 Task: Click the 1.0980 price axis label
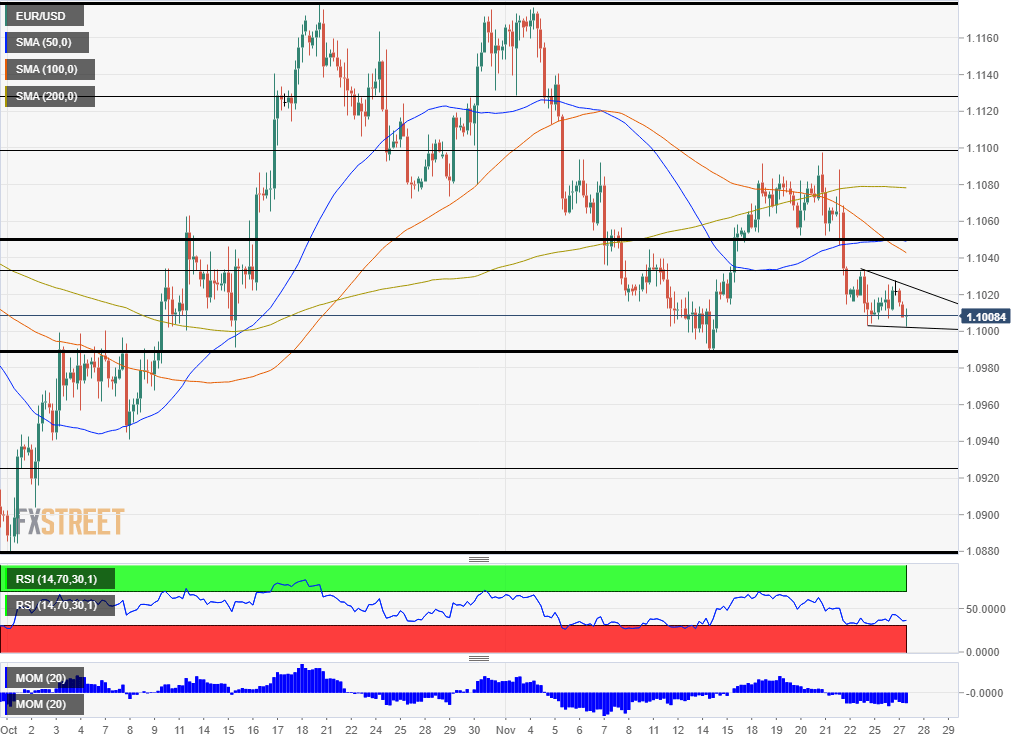click(982, 368)
